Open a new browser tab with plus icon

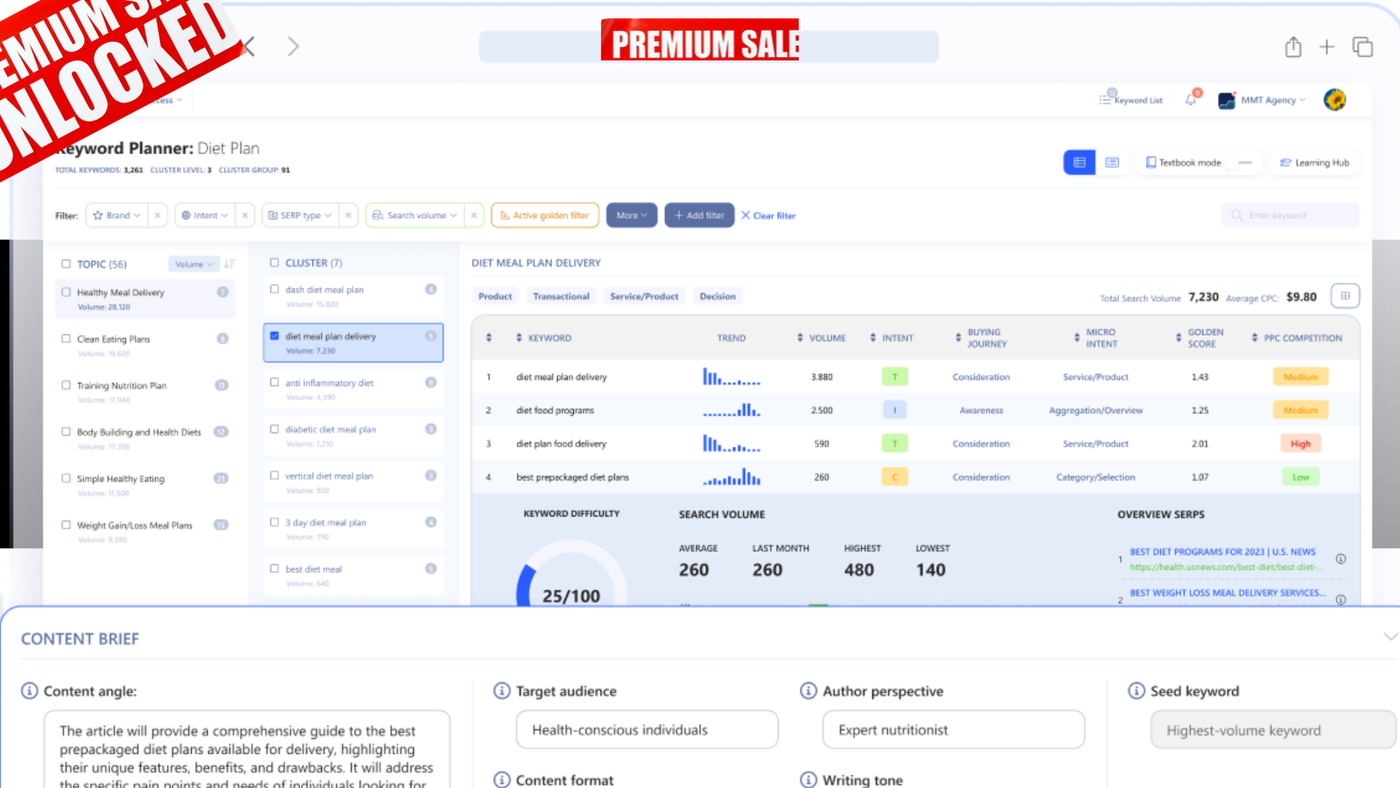pyautogui.click(x=1327, y=47)
